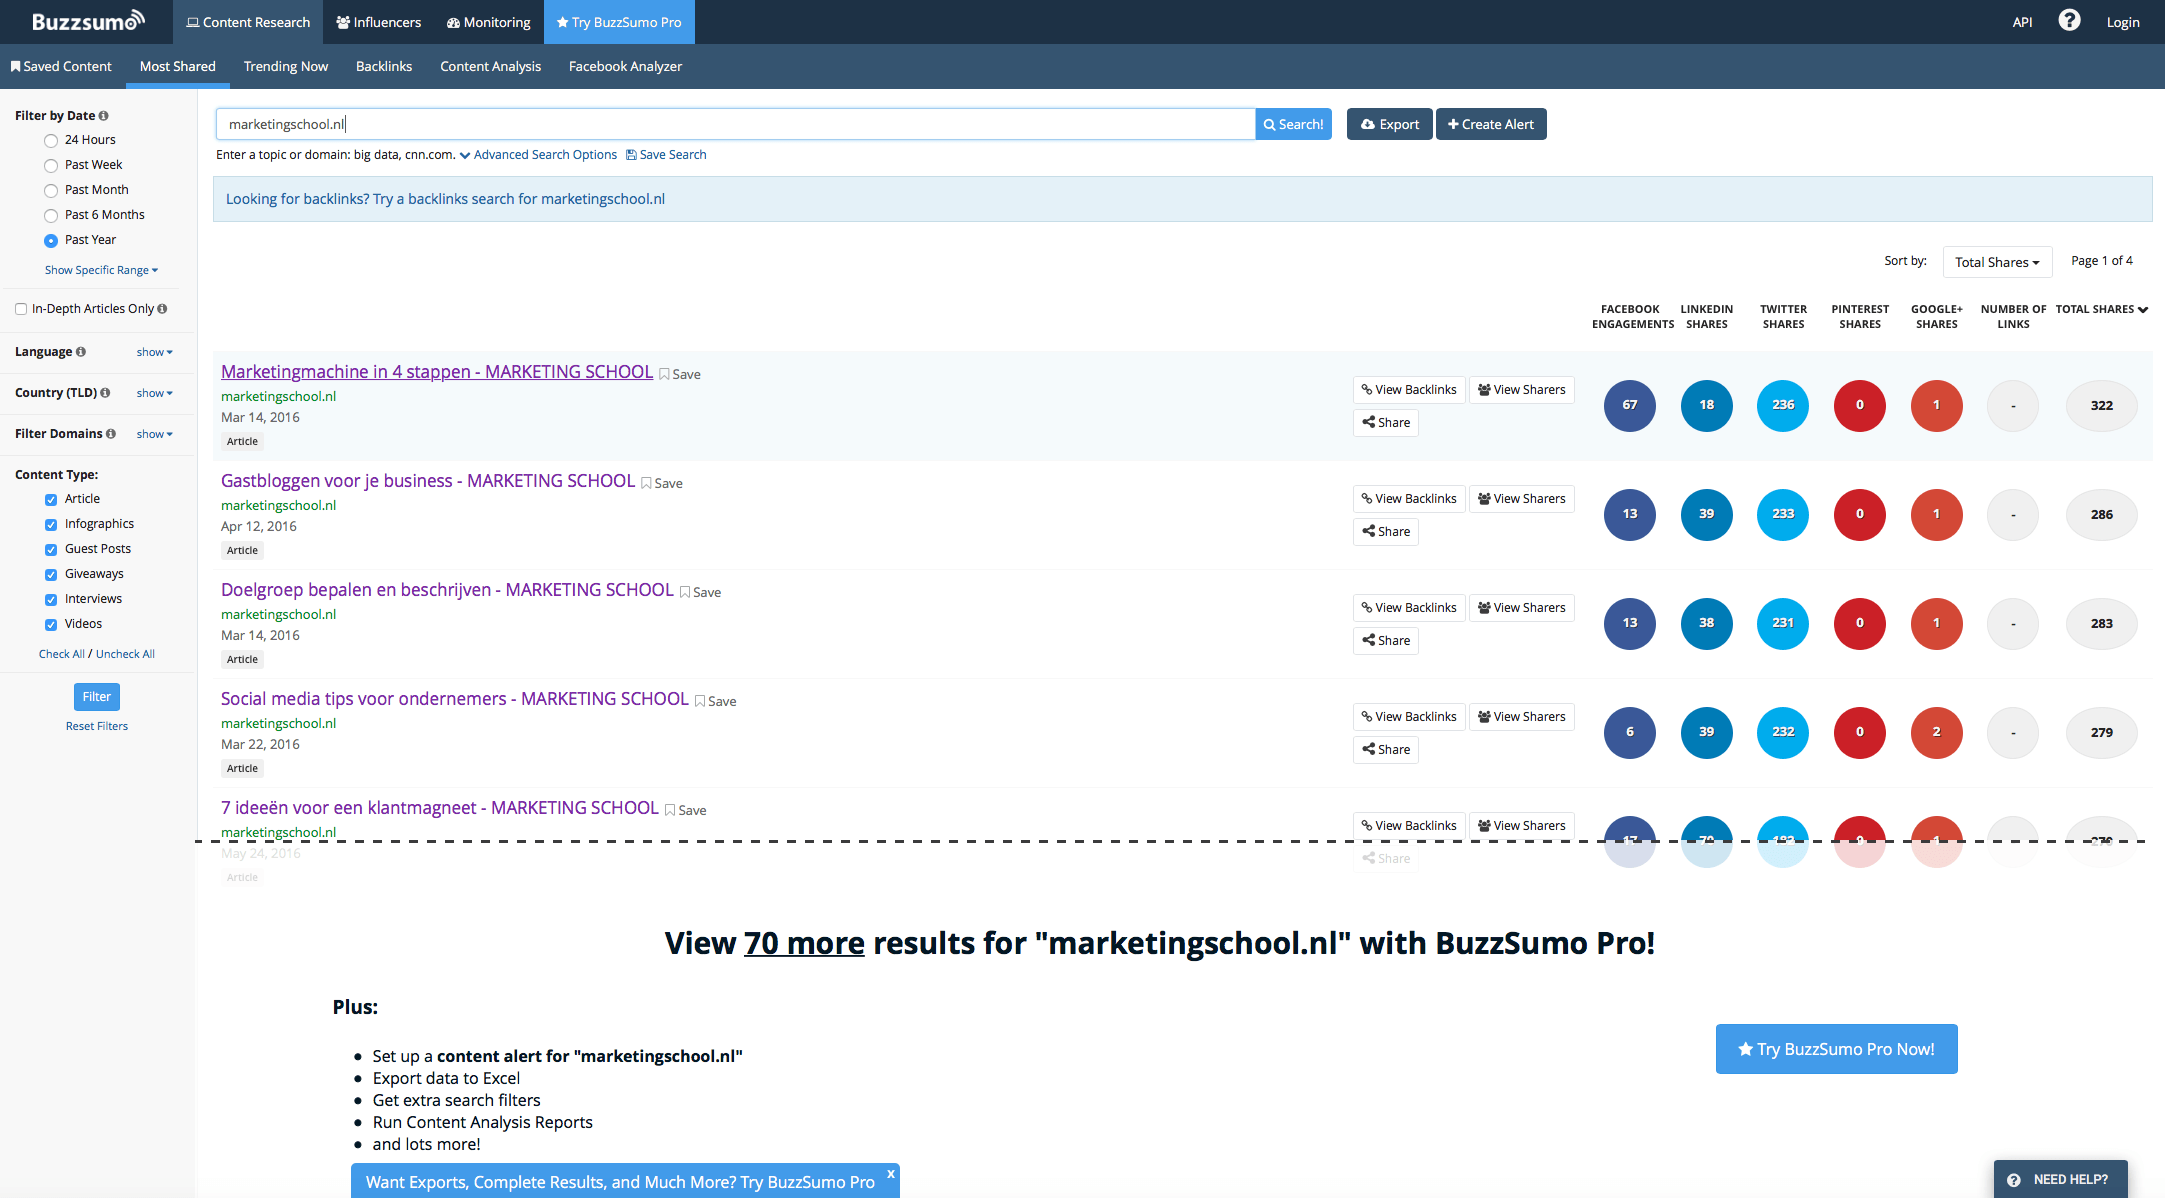Screen dimensions: 2165x1198
Task: Uncheck the Videos content type
Action: point(51,624)
